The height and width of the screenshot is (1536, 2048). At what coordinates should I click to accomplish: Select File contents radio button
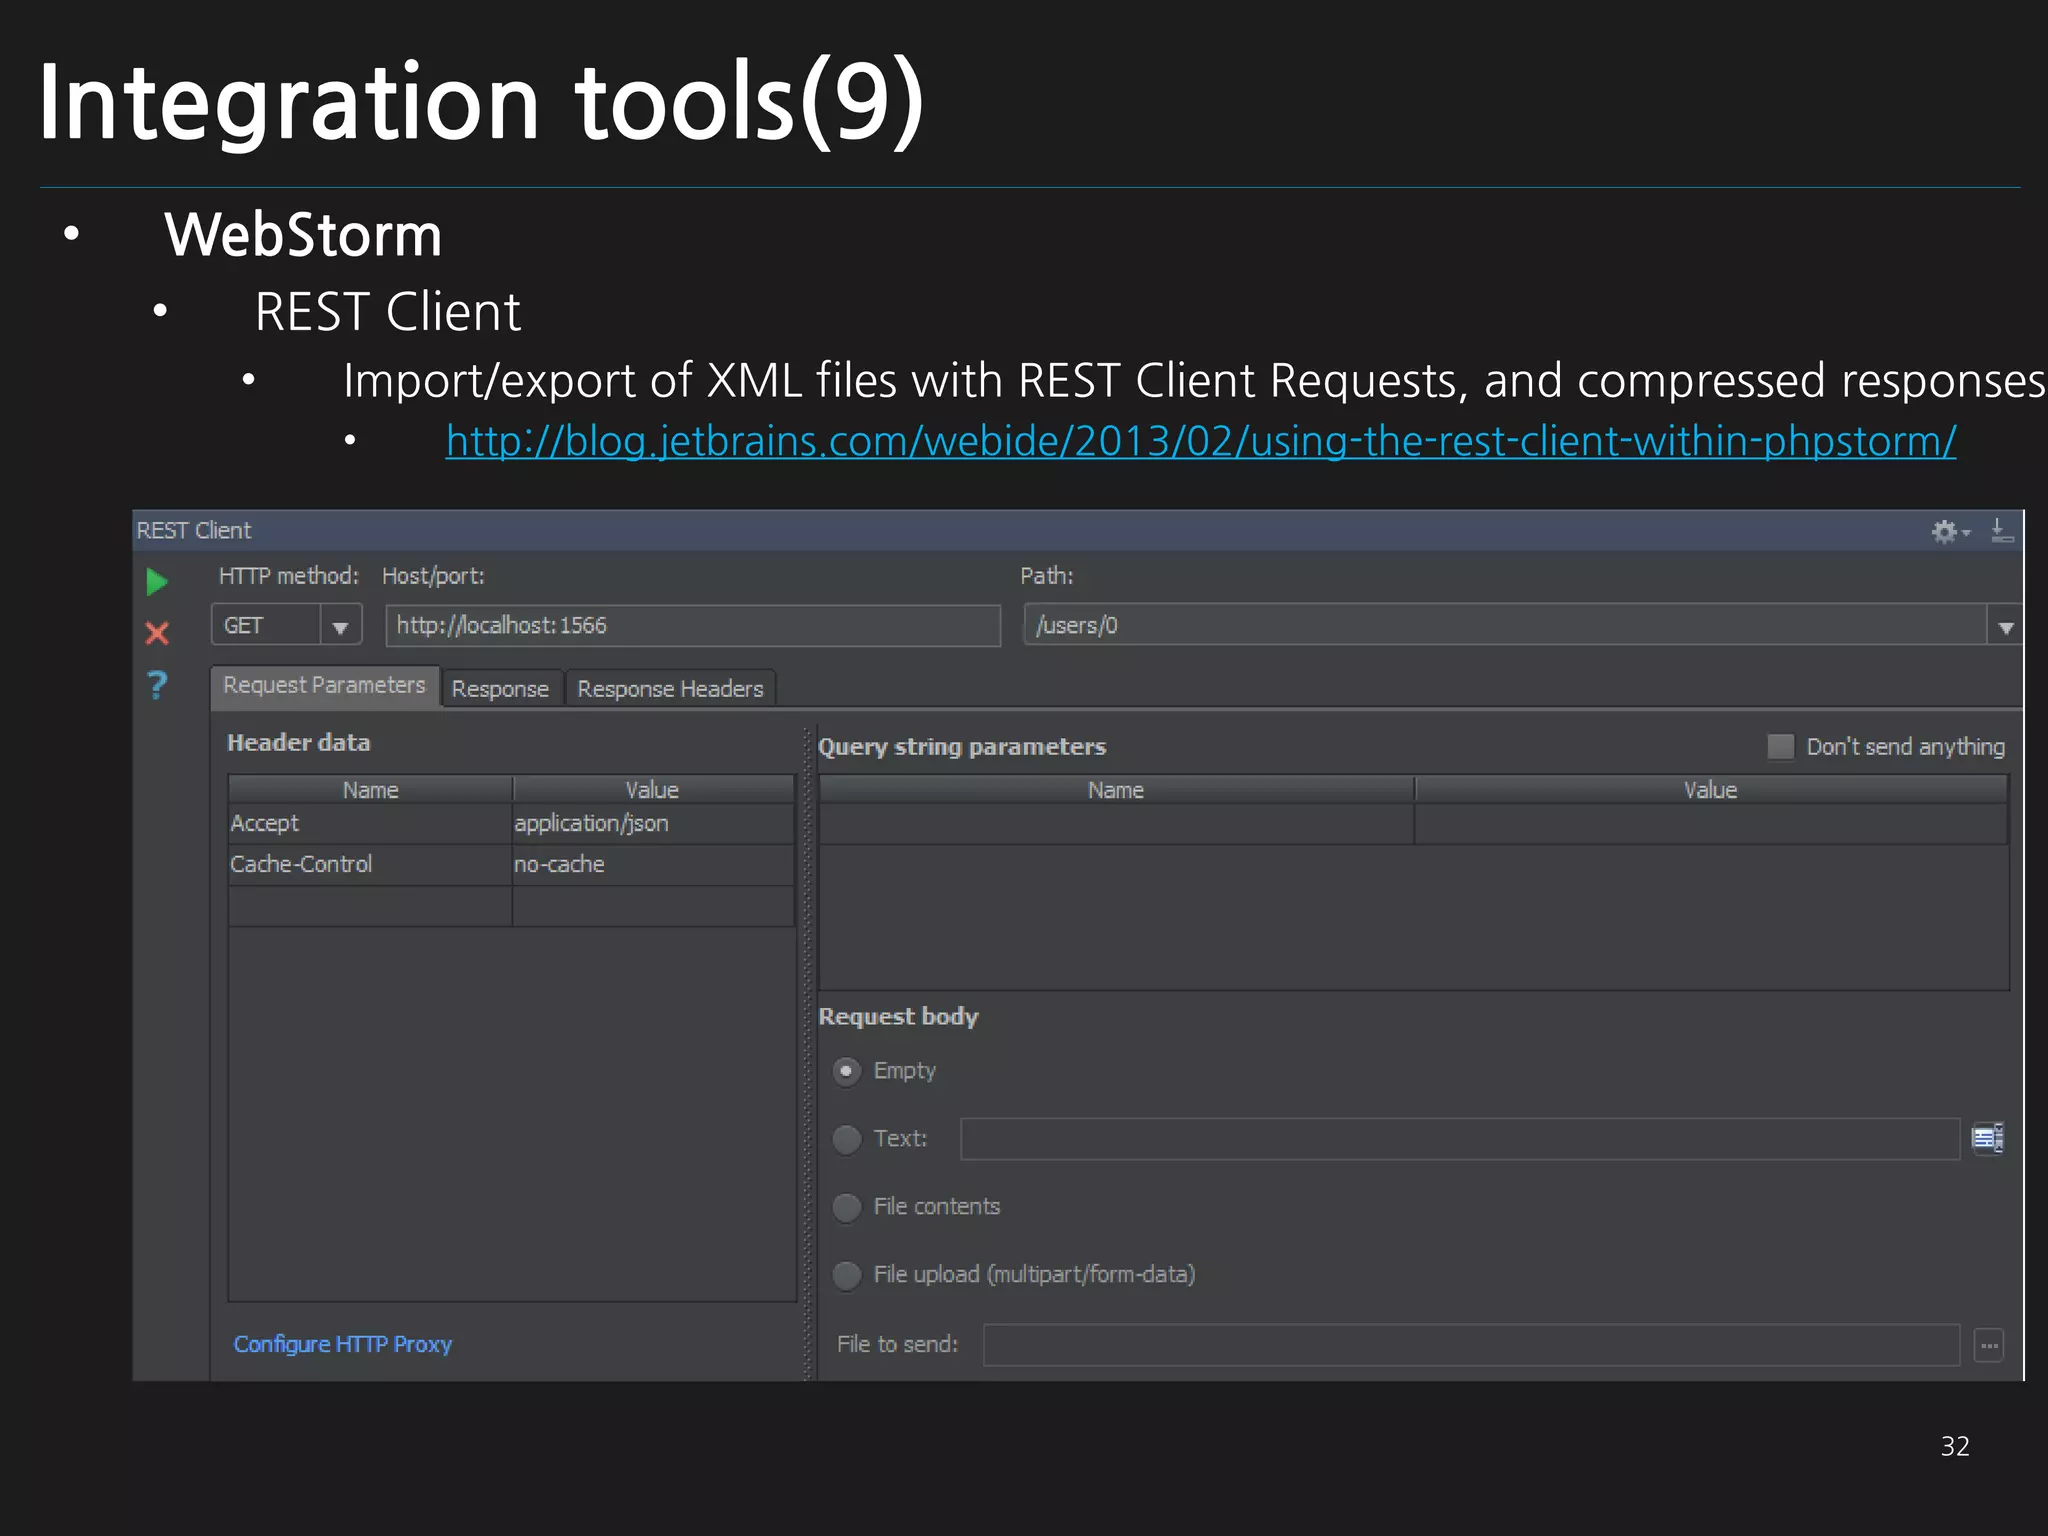click(846, 1207)
